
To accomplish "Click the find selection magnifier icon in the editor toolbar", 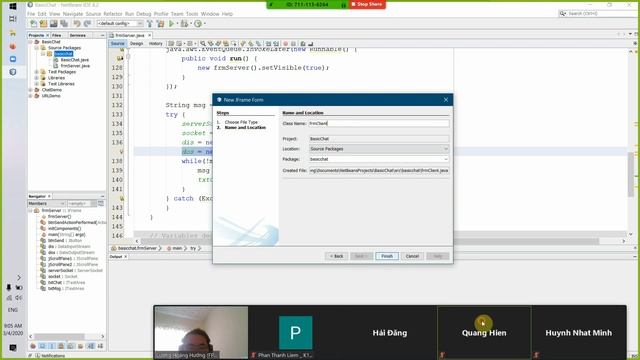I will (203, 43).
